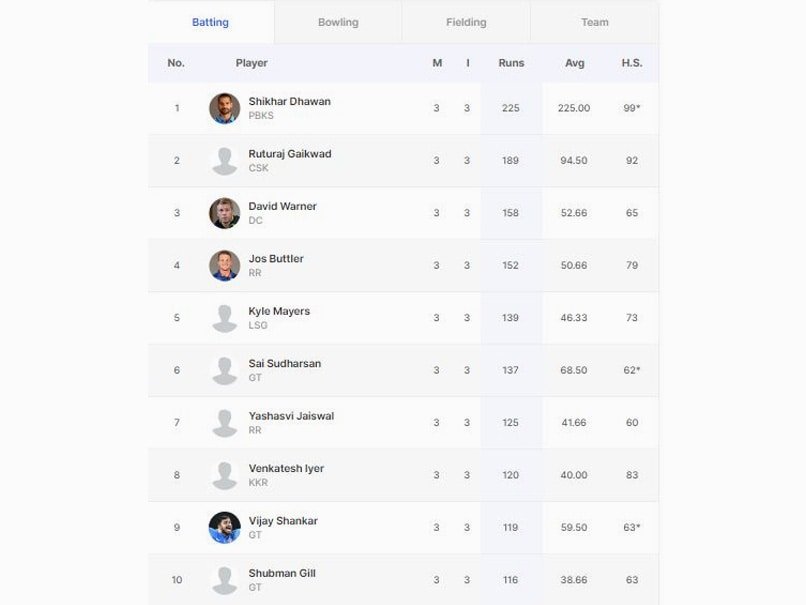Image resolution: width=806 pixels, height=605 pixels.
Task: Open Venkatesh Iyer's player link
Action: (x=286, y=468)
